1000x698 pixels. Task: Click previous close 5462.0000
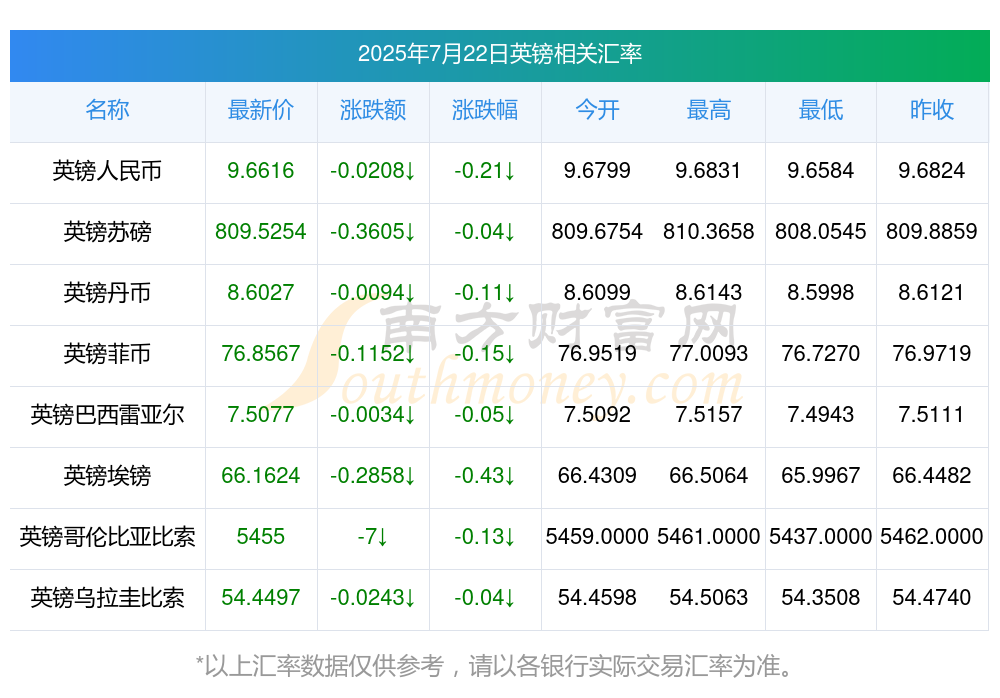click(932, 536)
